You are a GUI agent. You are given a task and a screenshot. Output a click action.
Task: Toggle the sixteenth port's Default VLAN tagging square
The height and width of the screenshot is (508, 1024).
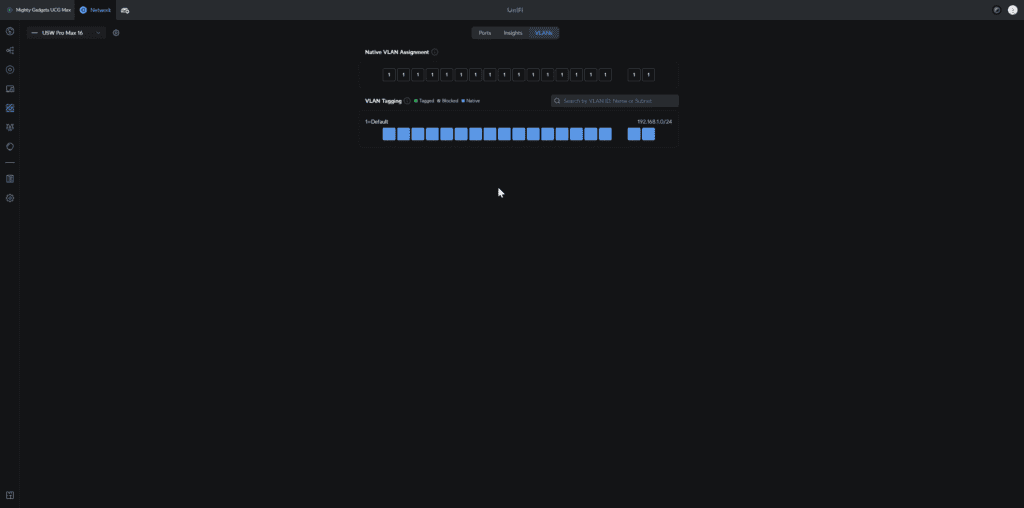point(605,134)
